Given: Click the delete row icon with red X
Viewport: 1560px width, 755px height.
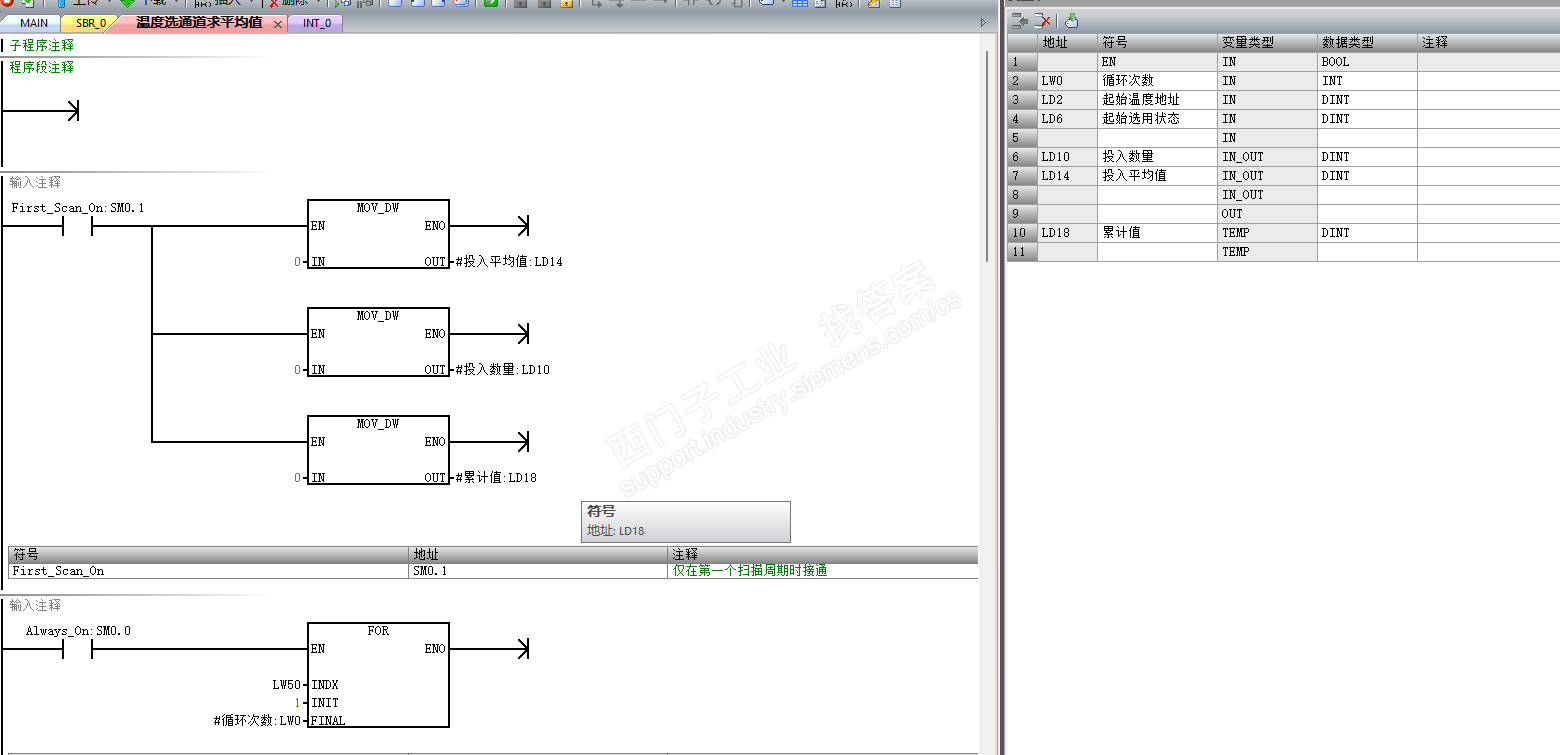Looking at the screenshot, I should [1042, 20].
